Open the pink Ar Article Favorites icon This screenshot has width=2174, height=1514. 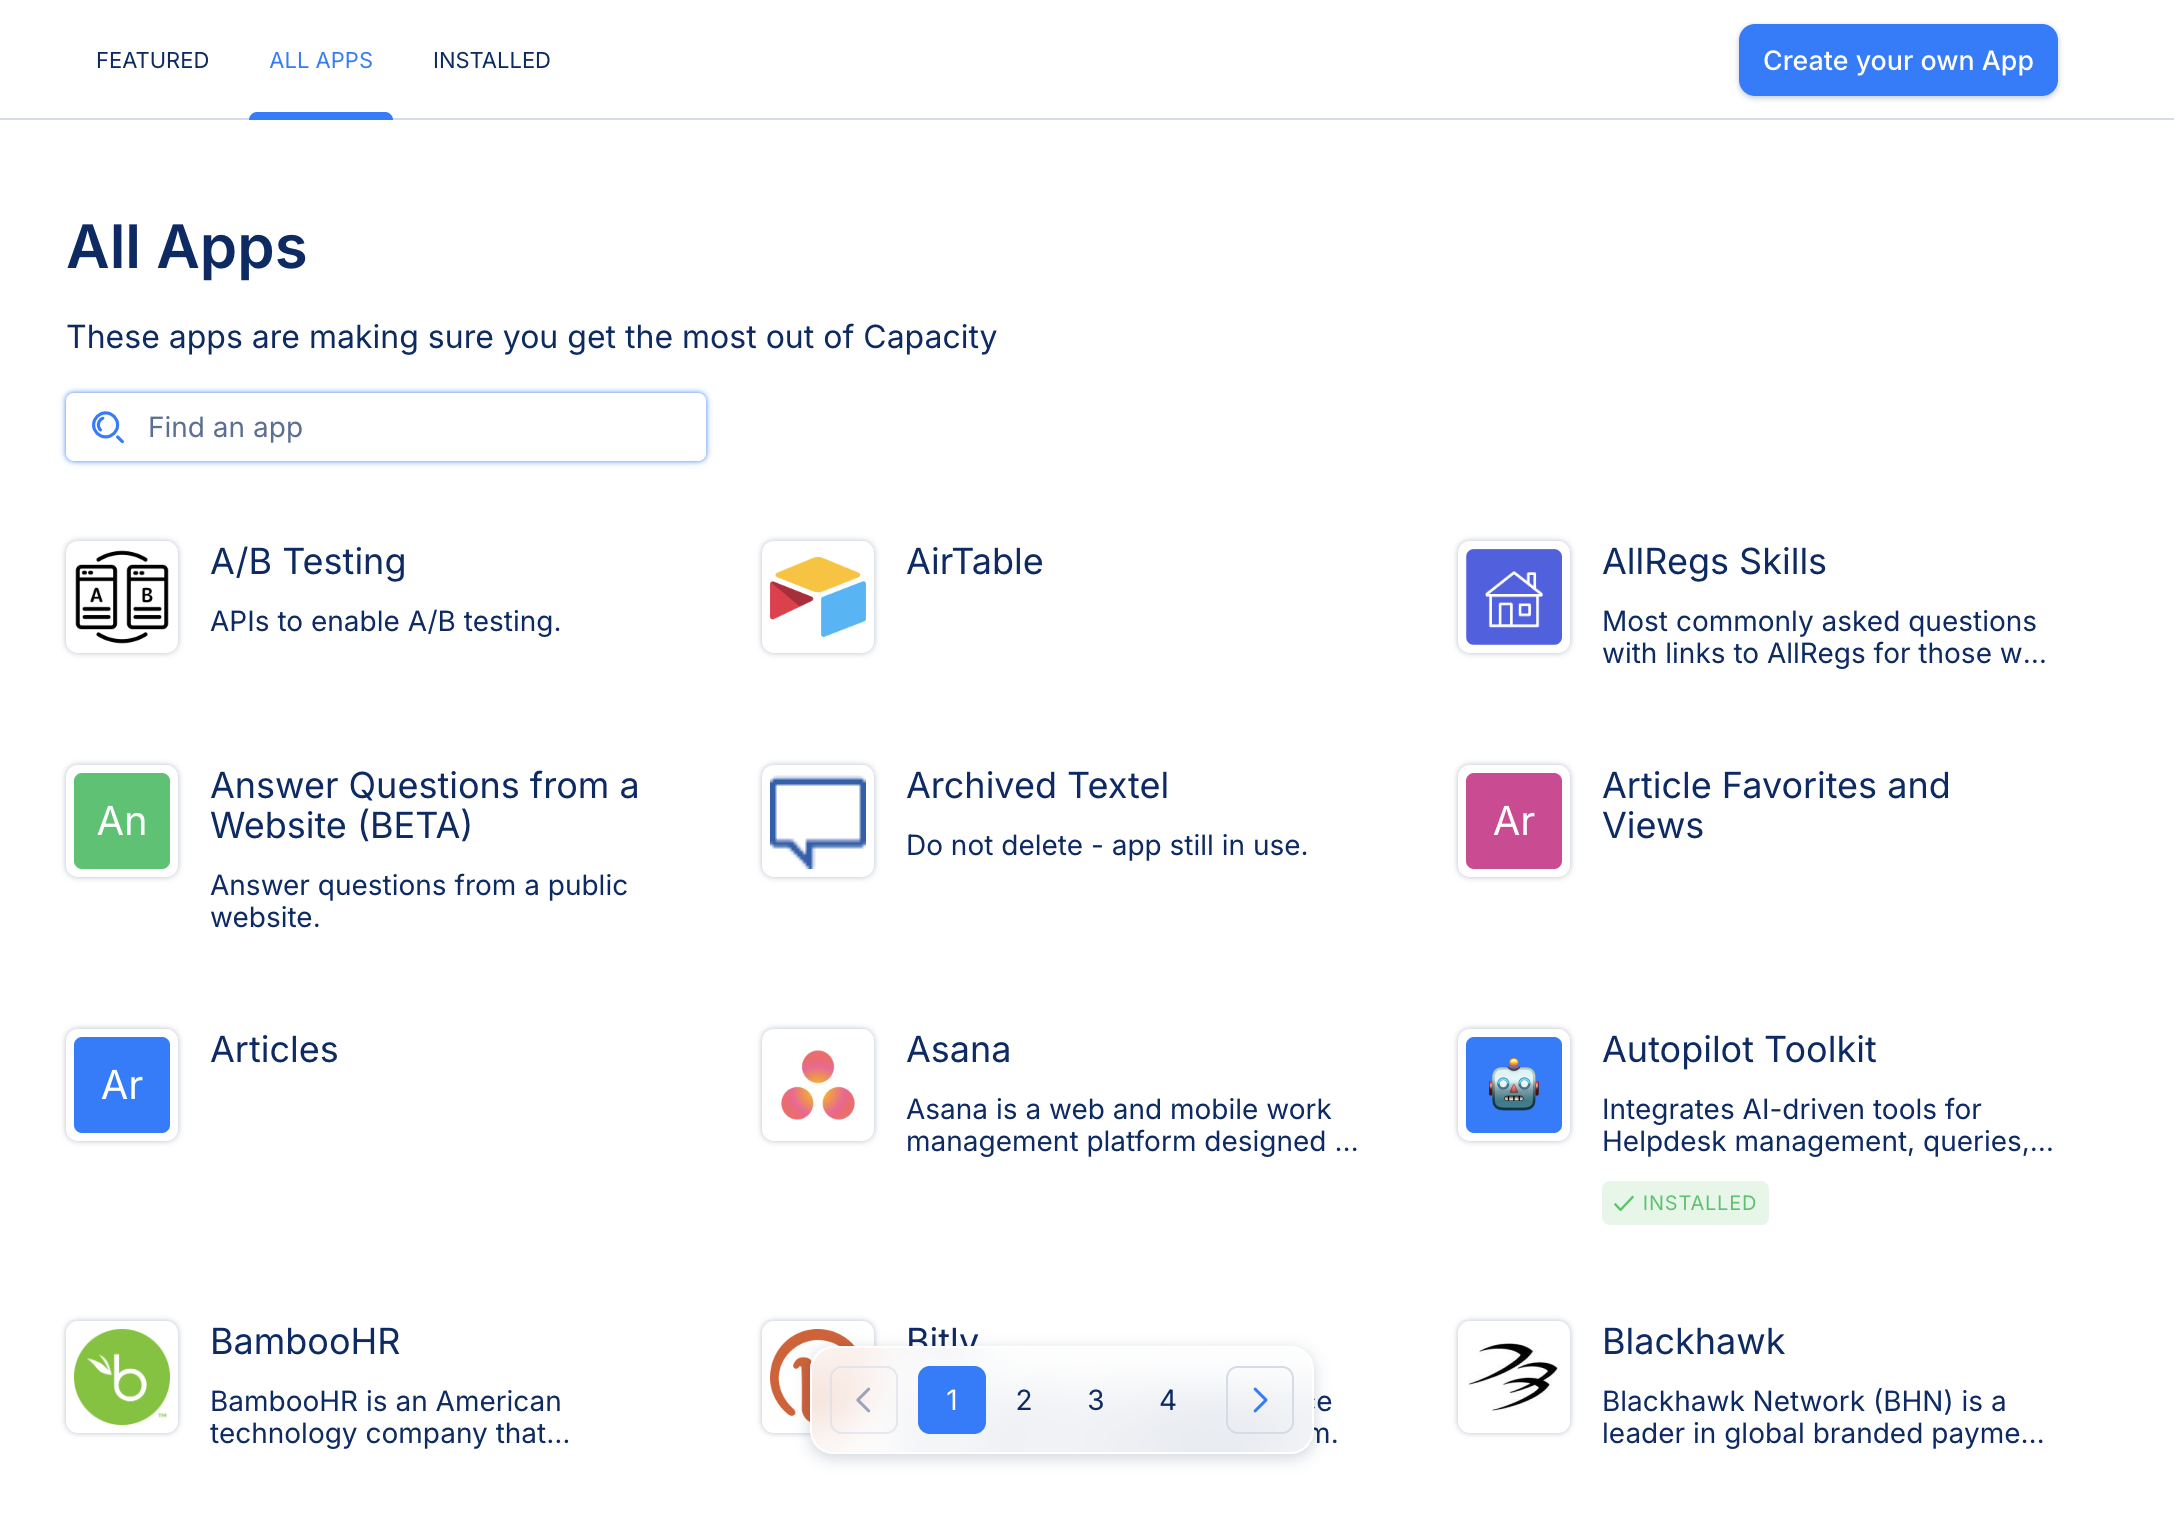pos(1513,821)
